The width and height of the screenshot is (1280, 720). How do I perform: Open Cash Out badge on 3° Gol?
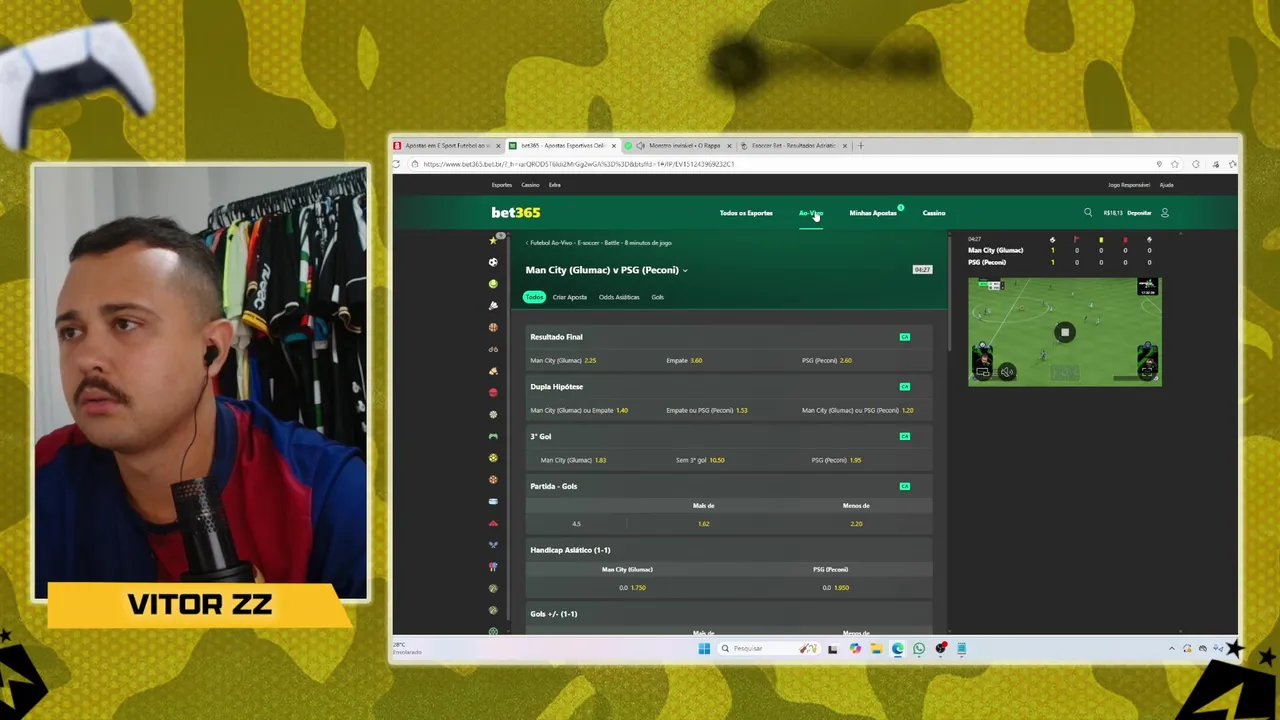pos(905,436)
